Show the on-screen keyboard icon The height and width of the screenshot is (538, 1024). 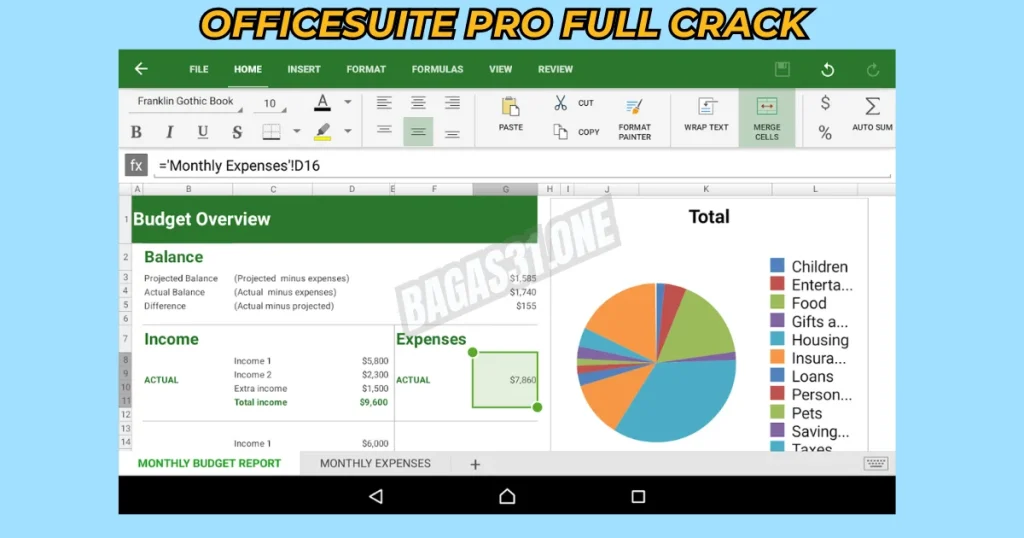876,464
